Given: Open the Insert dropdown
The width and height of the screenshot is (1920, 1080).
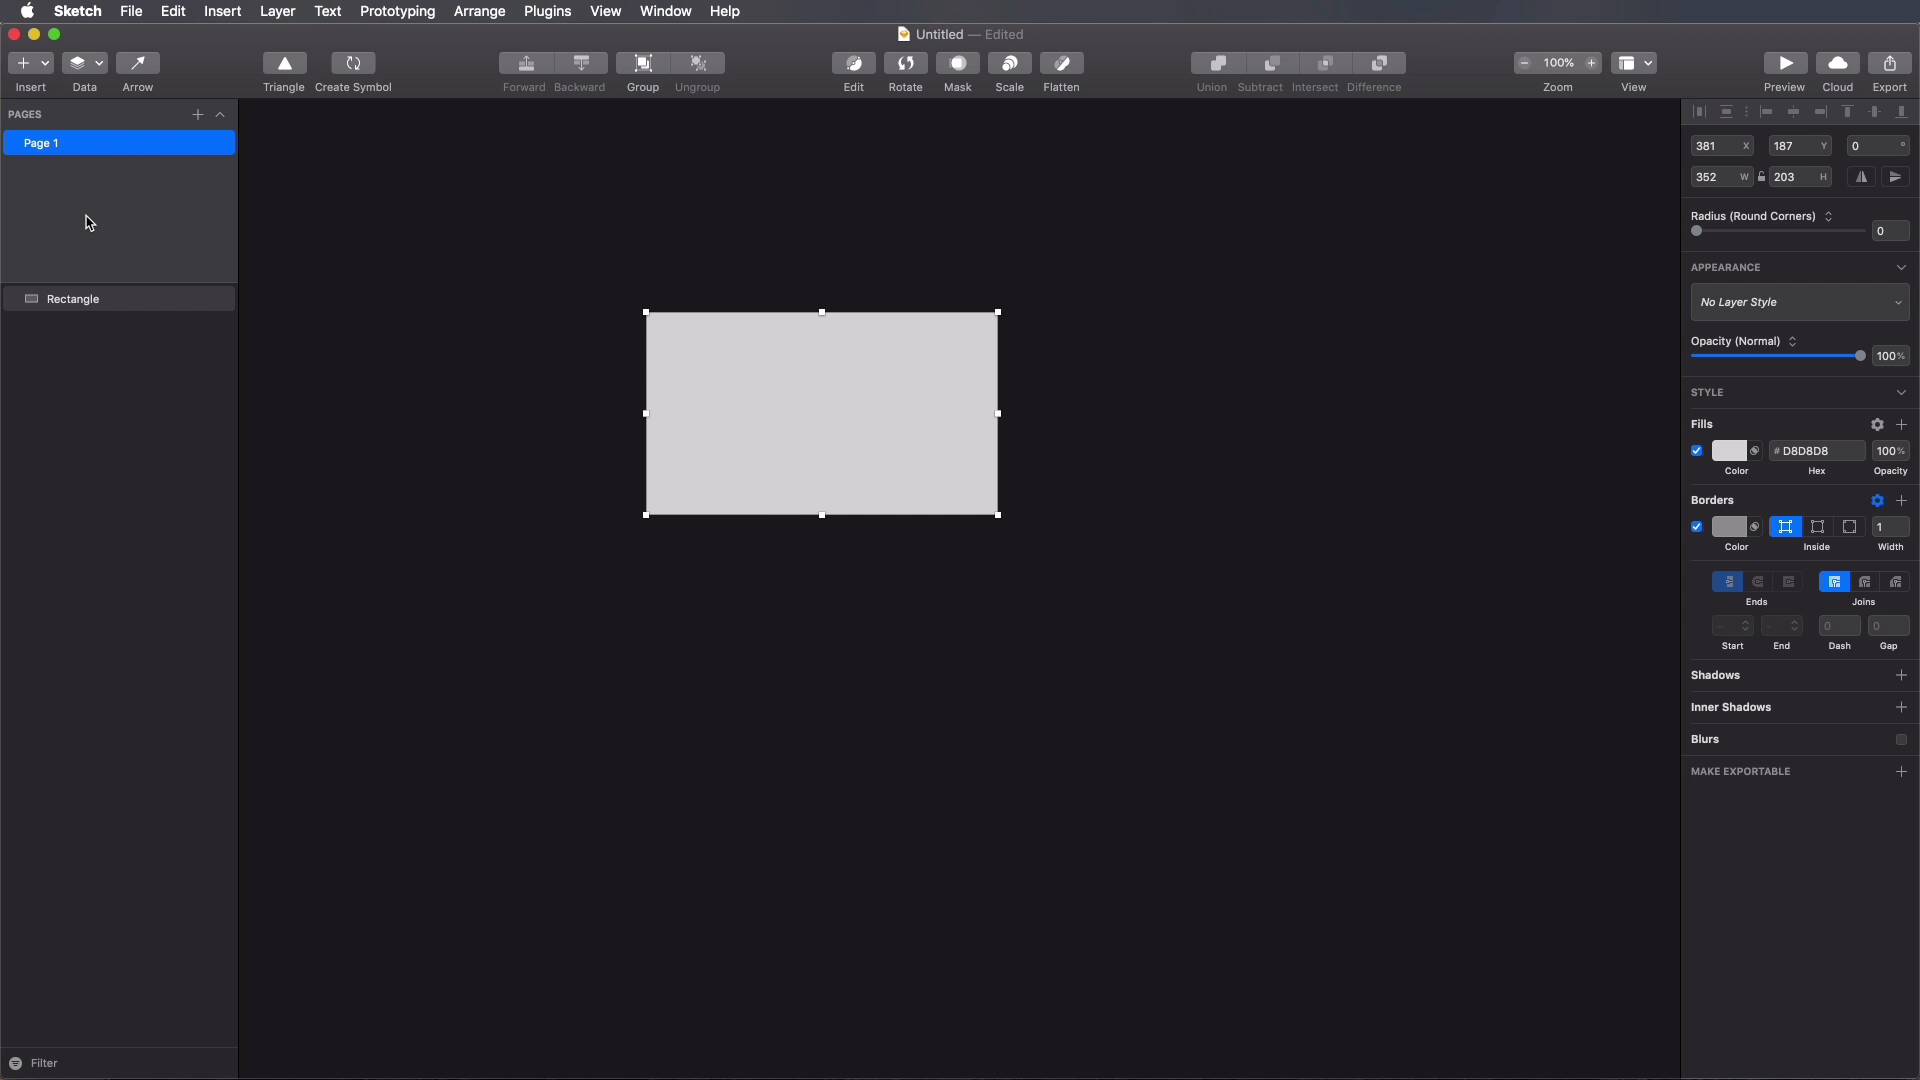Looking at the screenshot, I should click(x=31, y=63).
